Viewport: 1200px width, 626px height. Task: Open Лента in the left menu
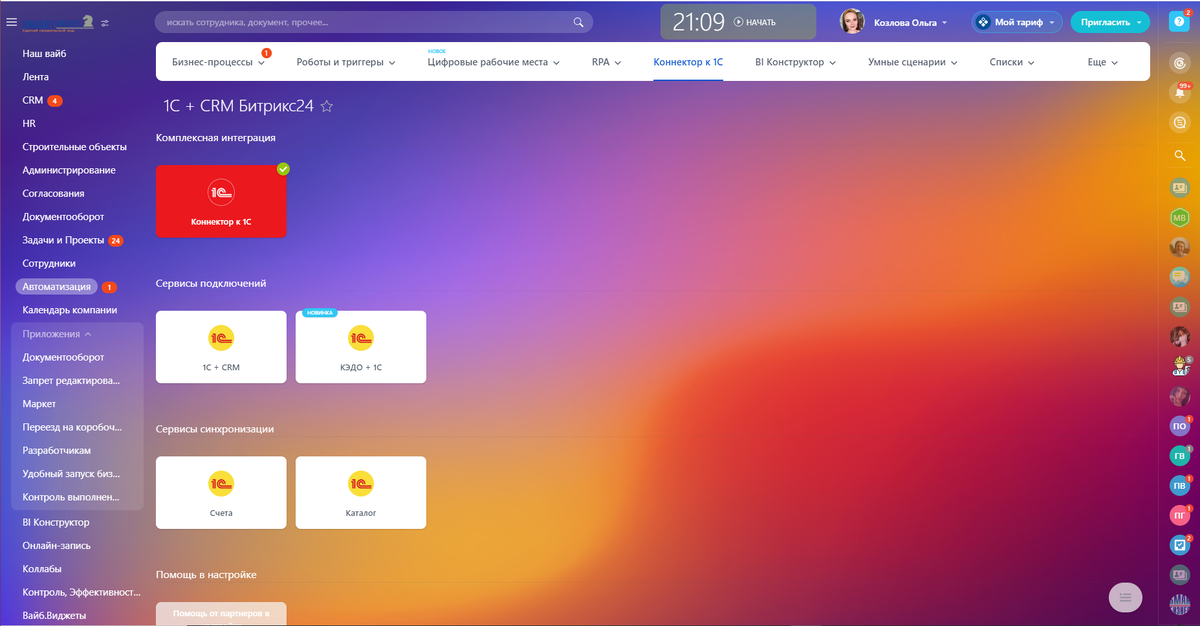tap(36, 77)
